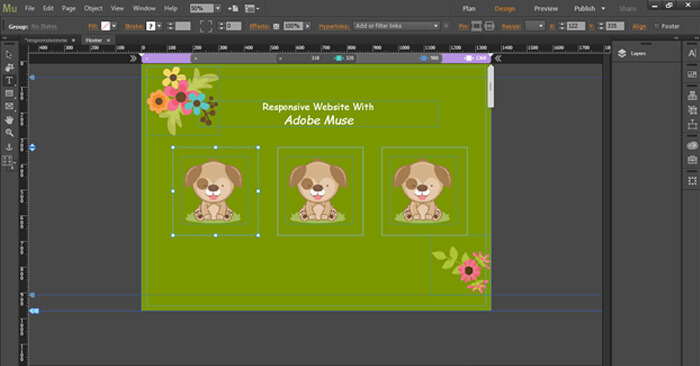Click the canvas vertical scrollbar handle

tap(491, 87)
